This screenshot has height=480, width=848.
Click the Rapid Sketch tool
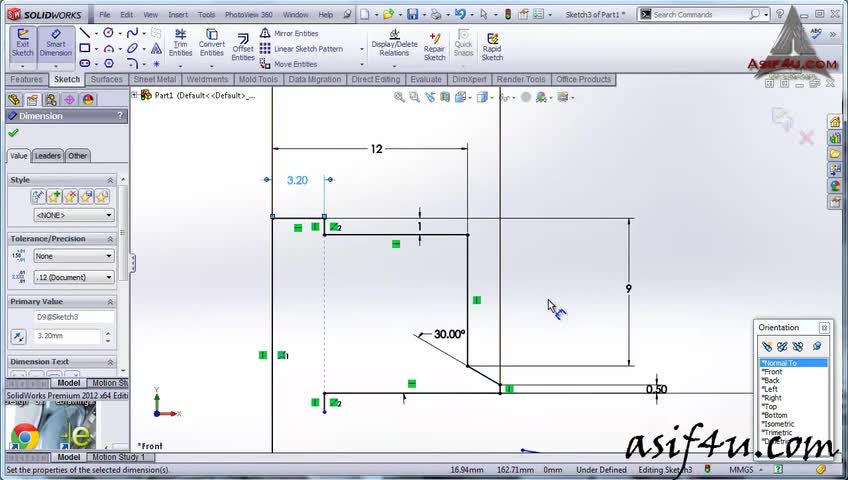[492, 46]
